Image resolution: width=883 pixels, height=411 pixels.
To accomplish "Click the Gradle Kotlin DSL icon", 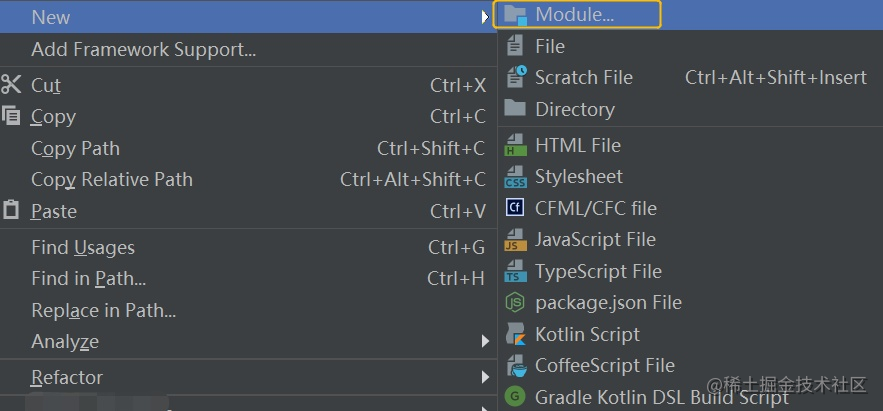I will (x=515, y=396).
